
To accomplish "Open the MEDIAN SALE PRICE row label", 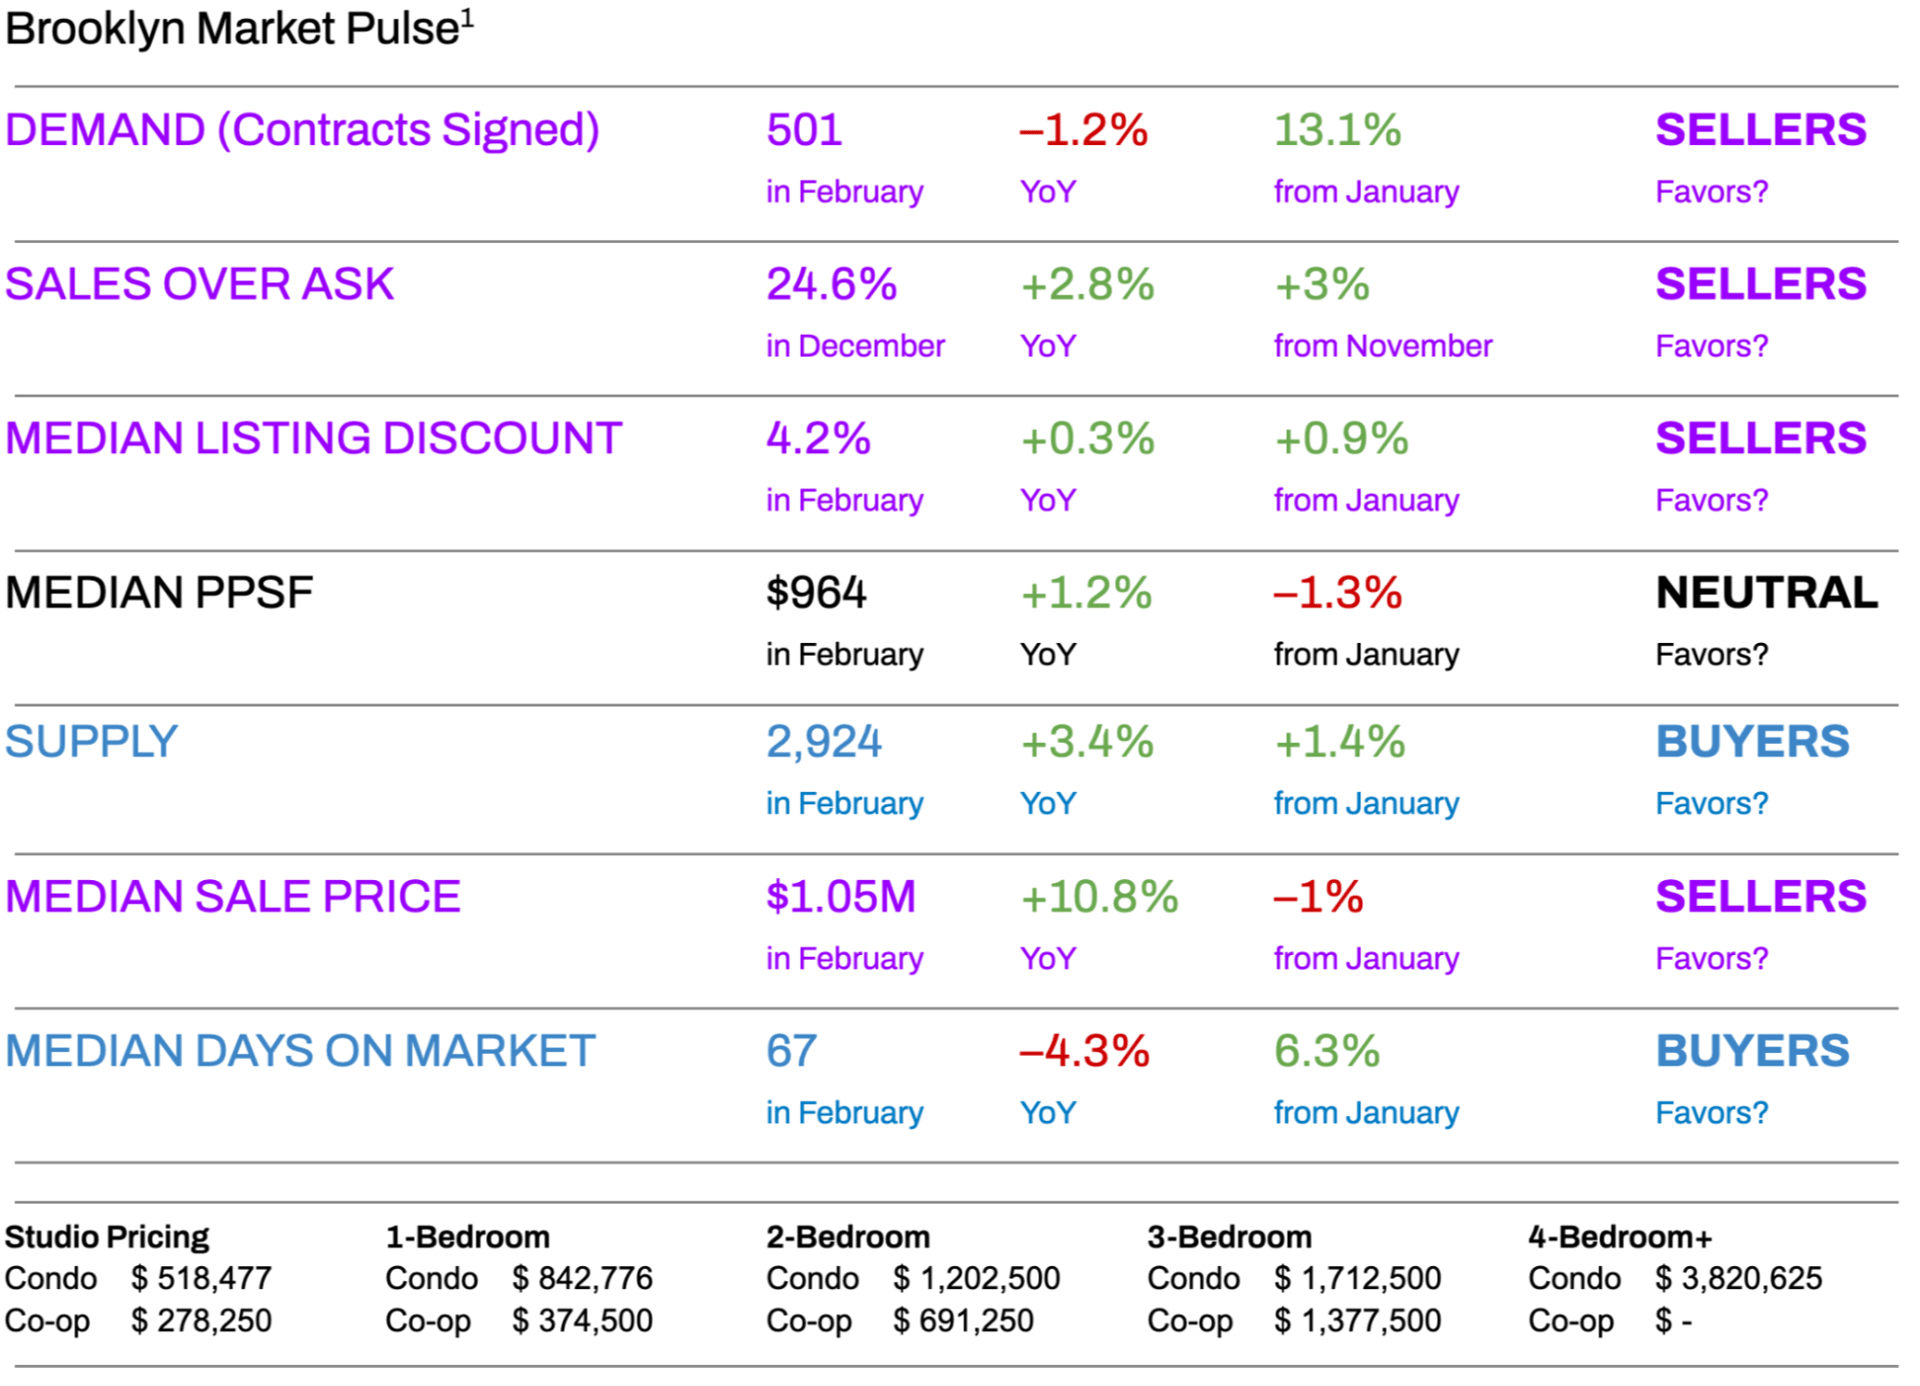I will pos(232,896).
